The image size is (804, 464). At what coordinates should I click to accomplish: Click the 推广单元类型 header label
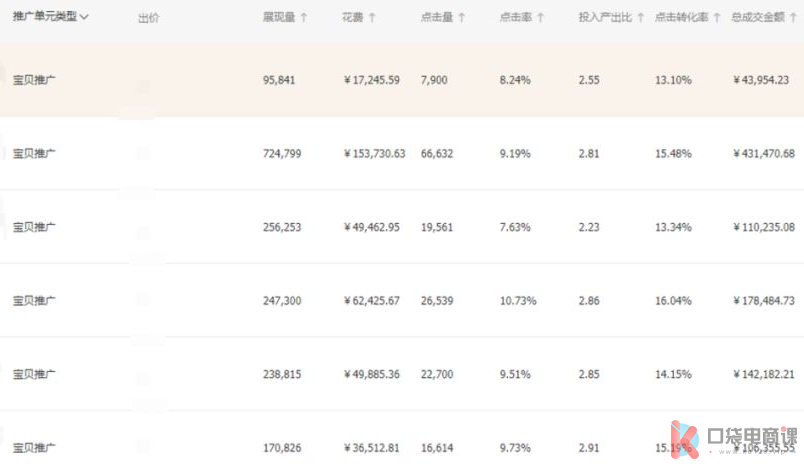(44, 17)
